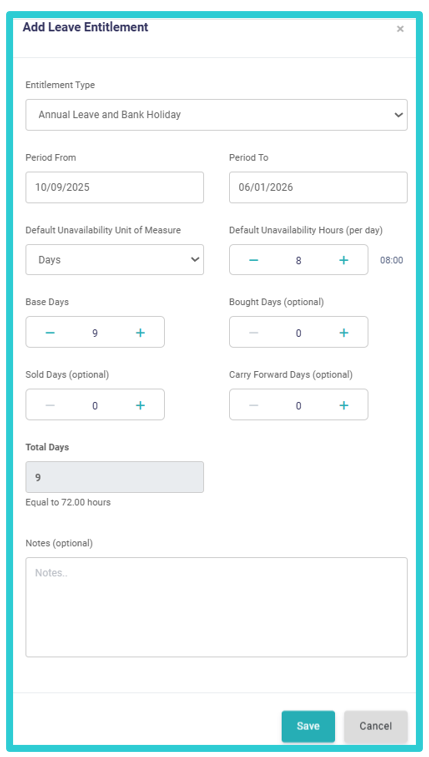Increase Carry Forward Days with plus icon

tap(344, 405)
